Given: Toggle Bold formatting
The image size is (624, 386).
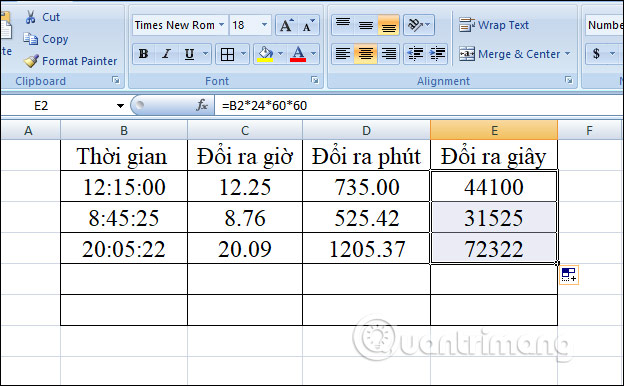Looking at the screenshot, I should coord(144,54).
